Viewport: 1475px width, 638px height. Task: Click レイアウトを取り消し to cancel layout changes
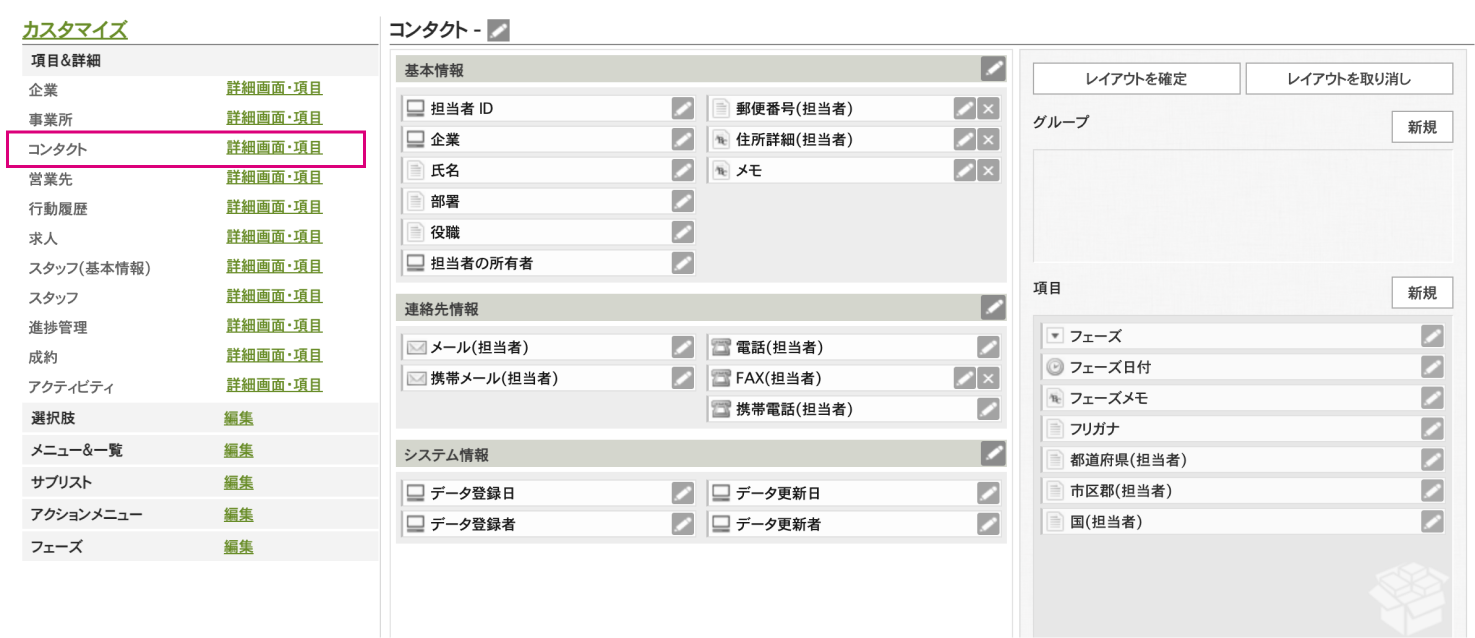1349,78
